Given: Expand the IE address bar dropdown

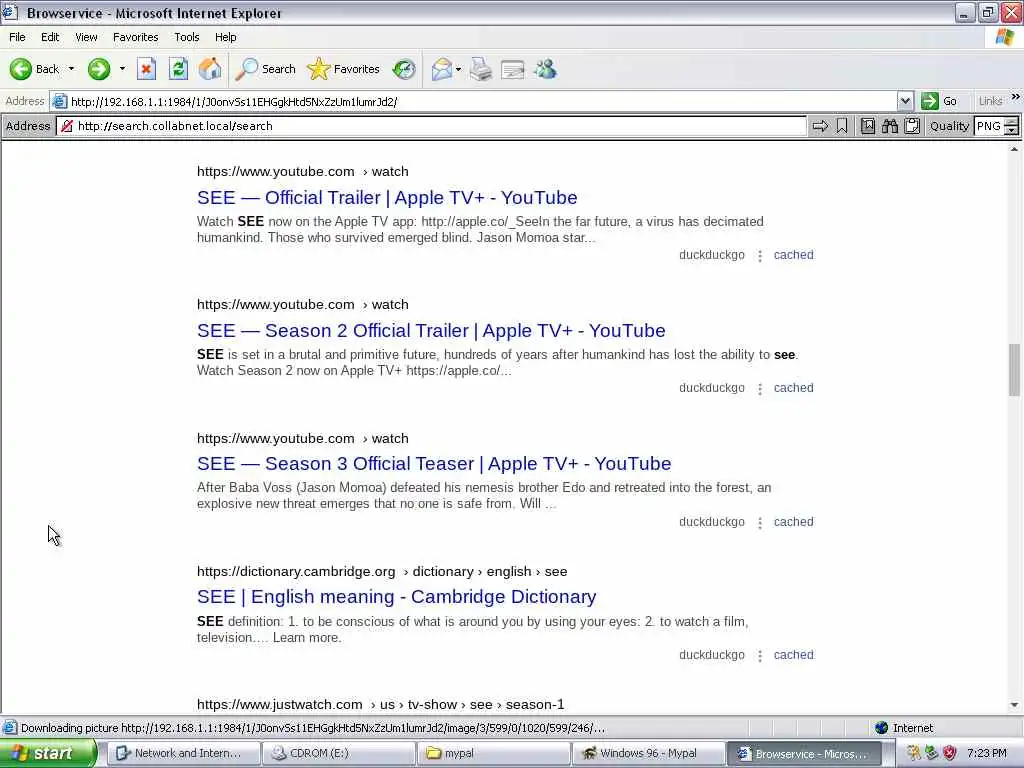Looking at the screenshot, I should click(x=904, y=101).
